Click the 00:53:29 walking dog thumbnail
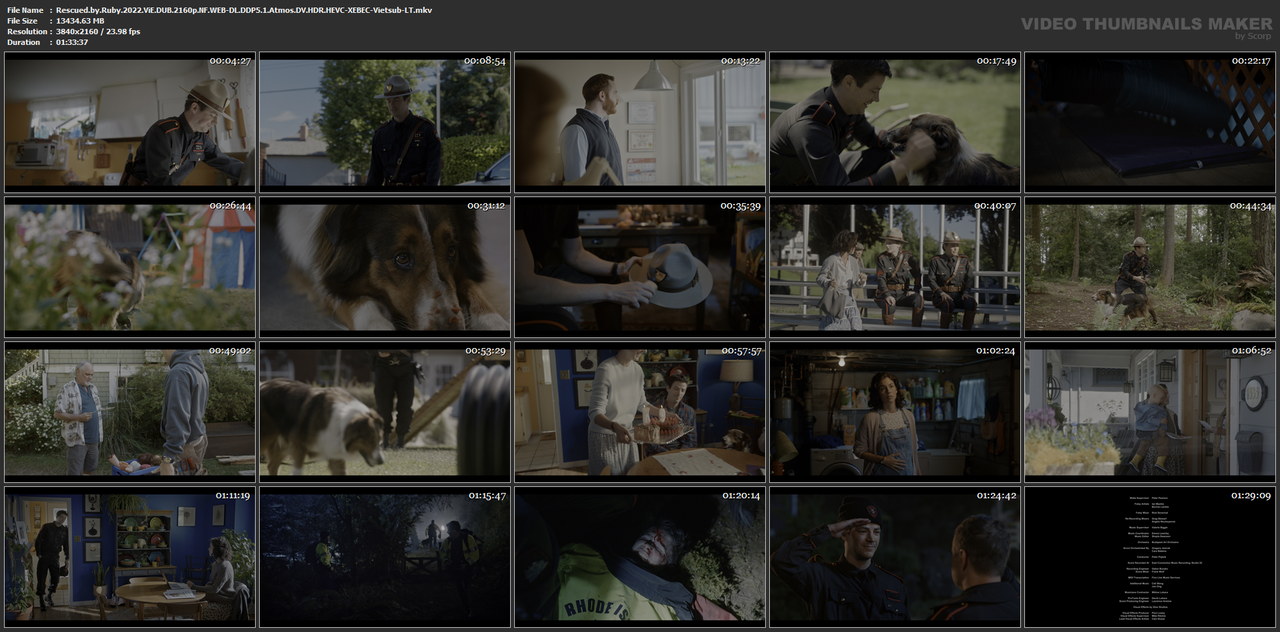The height and width of the screenshot is (632, 1280). point(385,411)
